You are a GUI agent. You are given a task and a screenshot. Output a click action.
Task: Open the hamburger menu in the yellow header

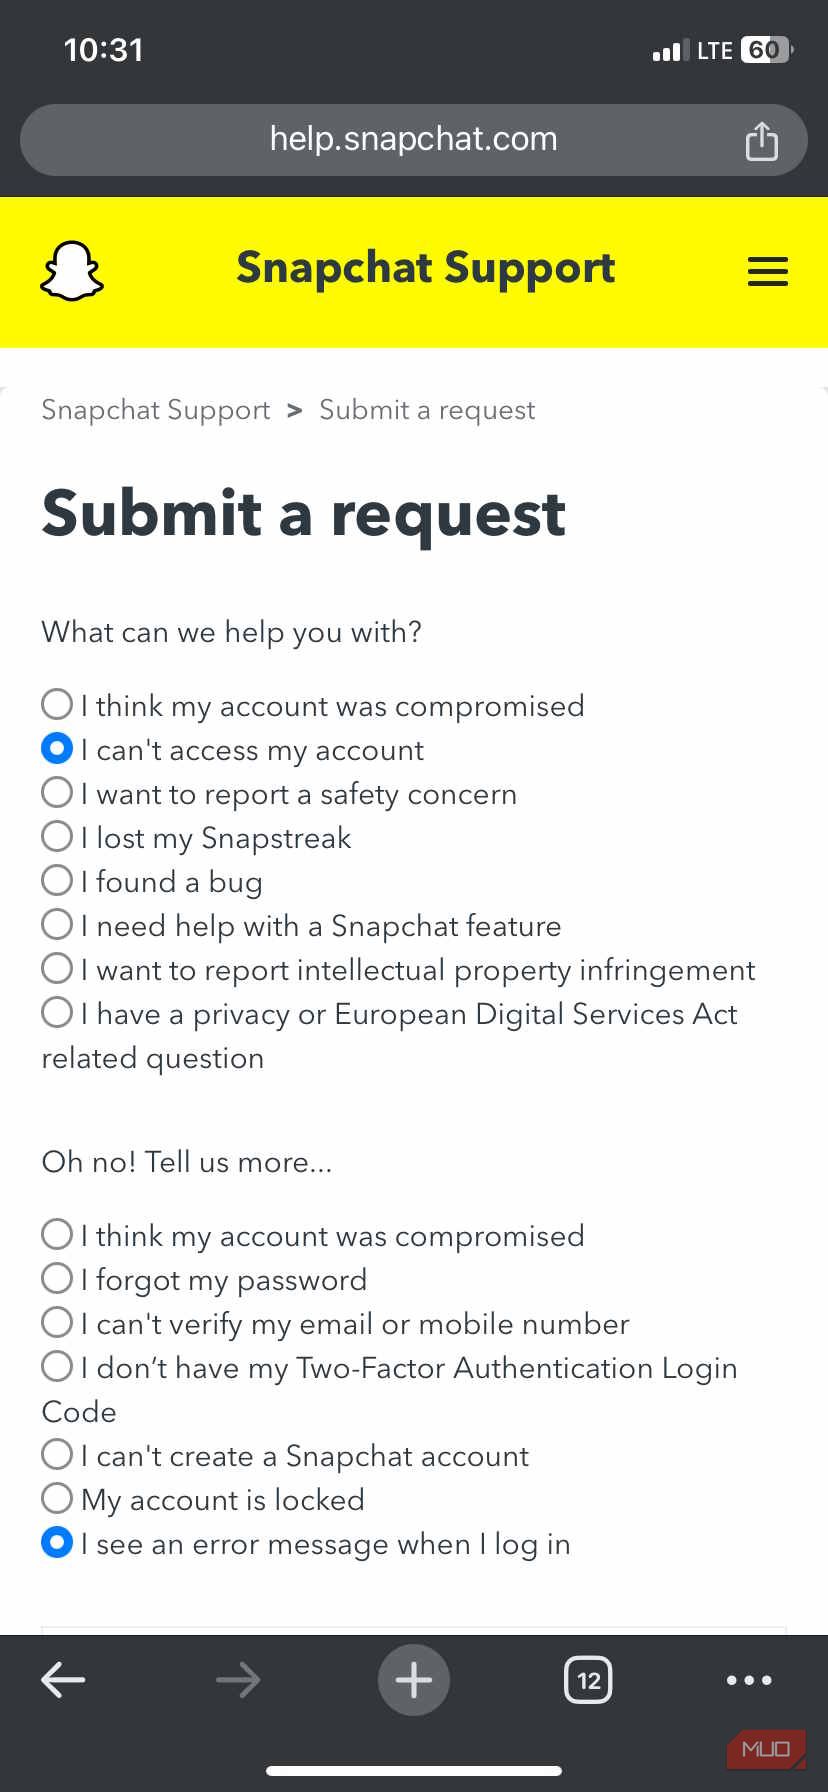click(x=767, y=271)
